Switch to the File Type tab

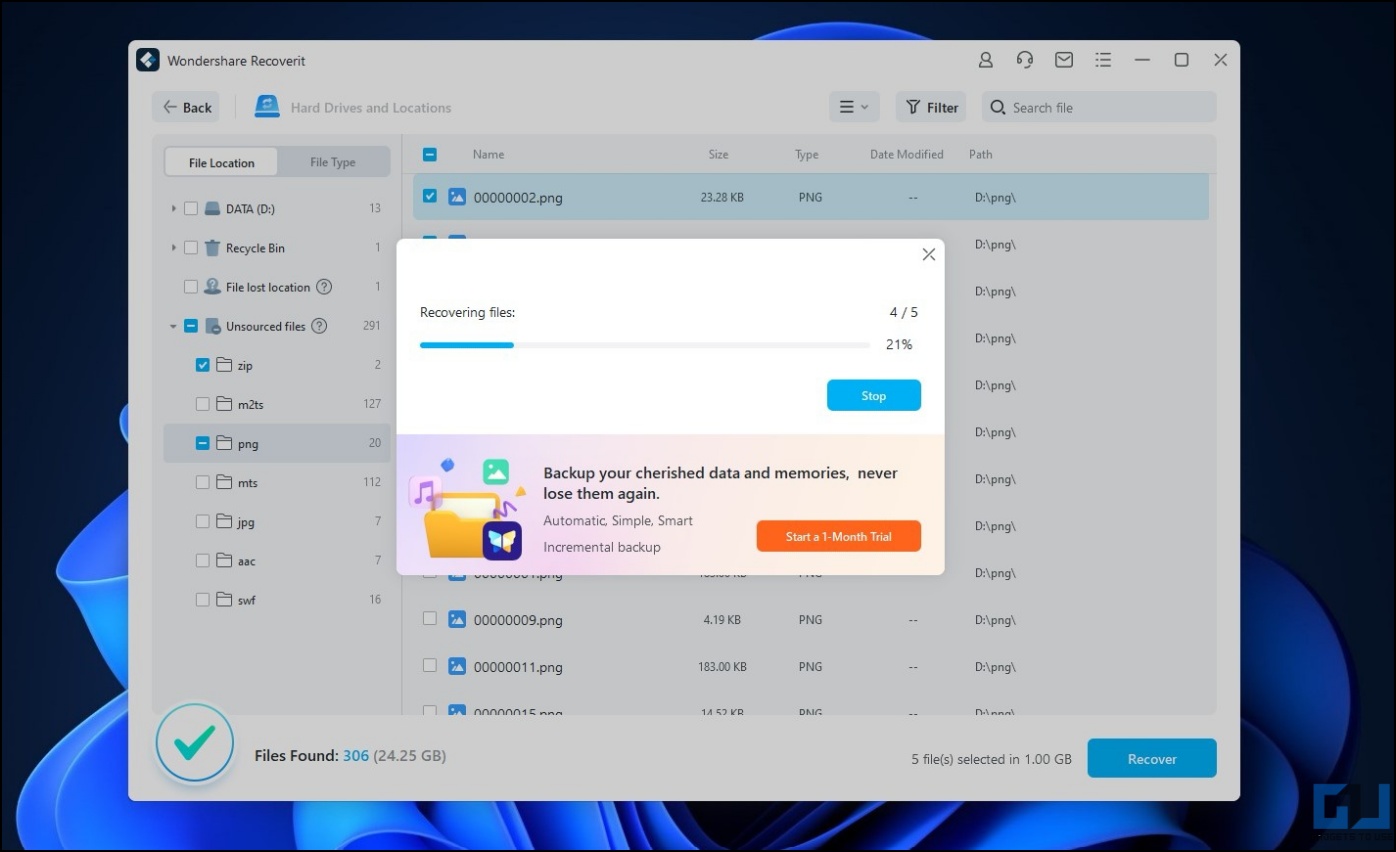(x=333, y=162)
